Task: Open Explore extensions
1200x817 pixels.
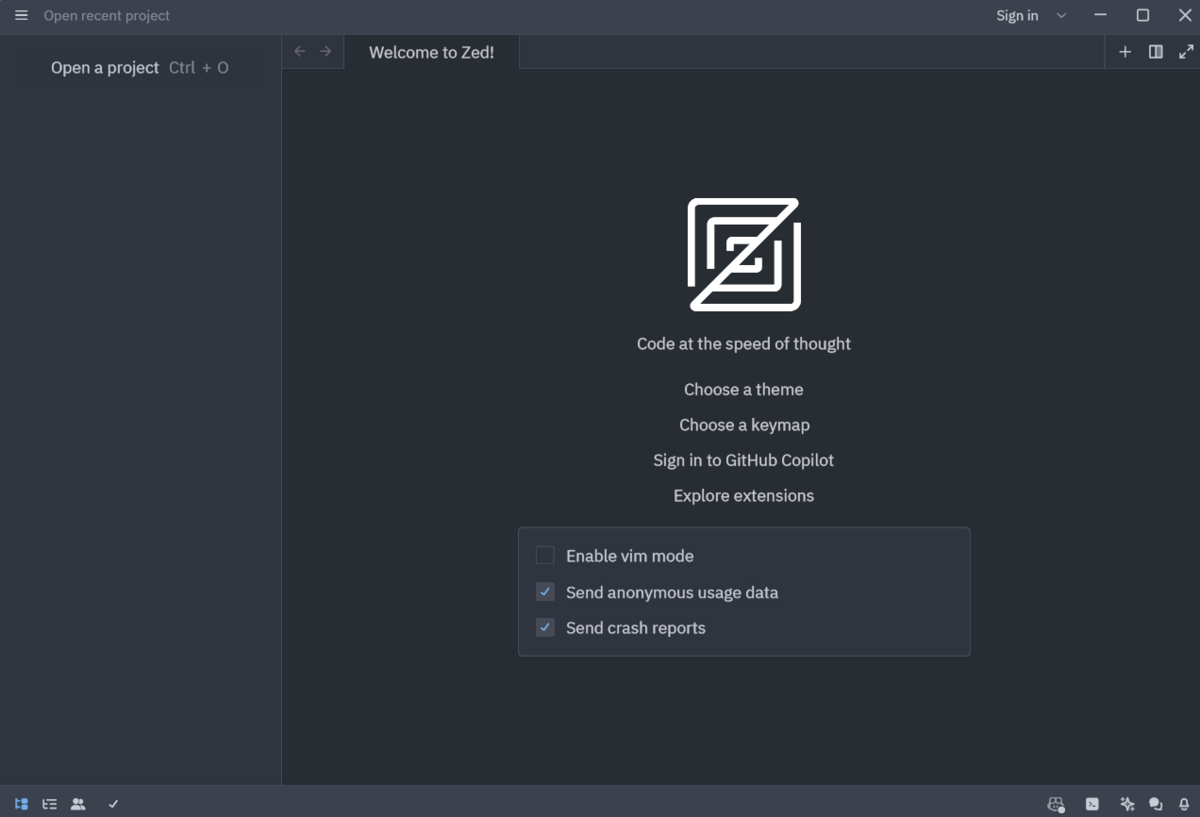Action: [743, 495]
